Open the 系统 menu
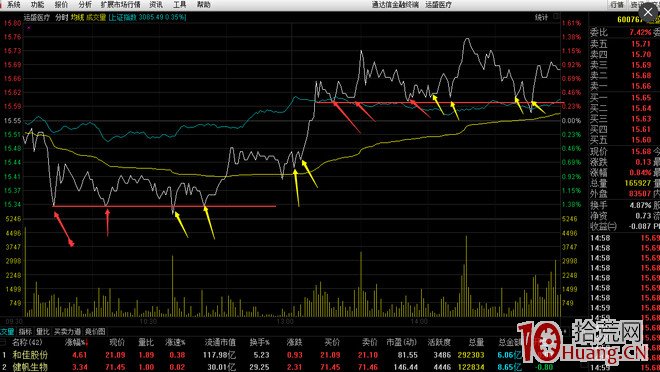Screen dimensions: 660x372 (x=13, y=5)
